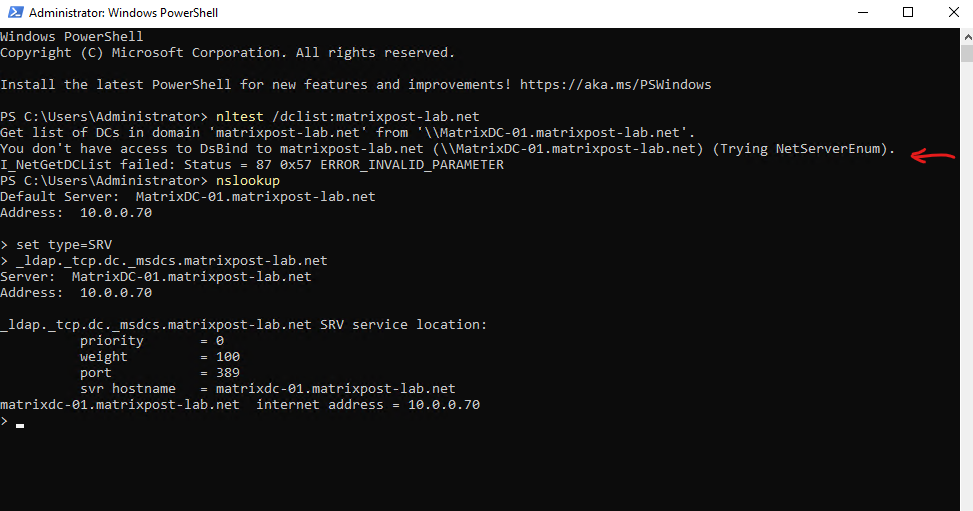Open the https://aka.ms/PSWindows link
The height and width of the screenshot is (511, 973).
pos(616,84)
